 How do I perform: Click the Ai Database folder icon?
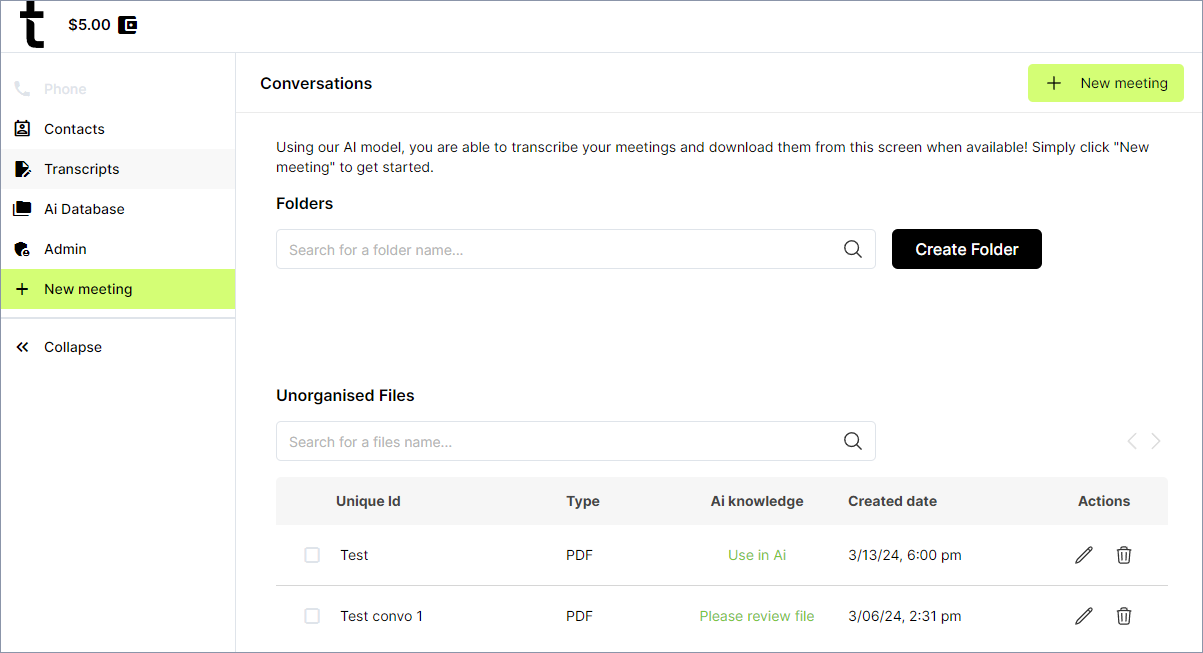pyautogui.click(x=22, y=209)
